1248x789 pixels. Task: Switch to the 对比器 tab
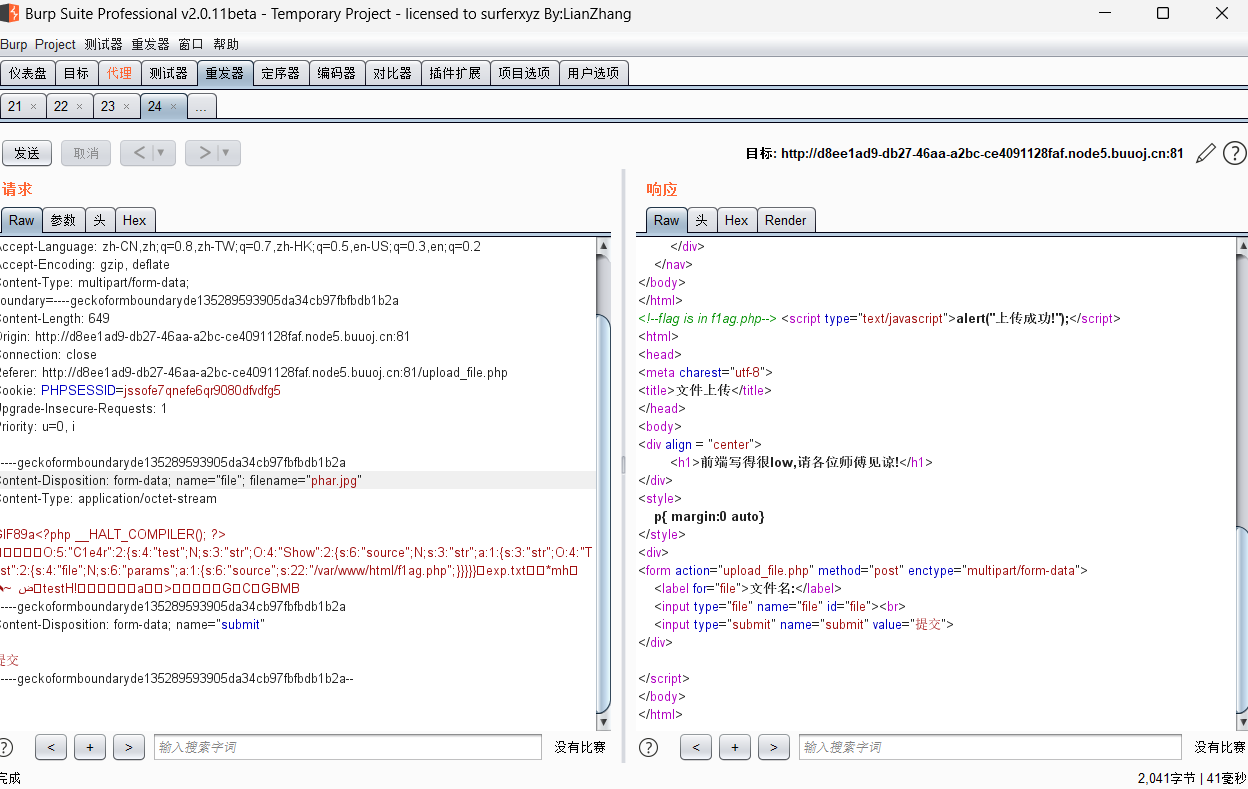[393, 73]
